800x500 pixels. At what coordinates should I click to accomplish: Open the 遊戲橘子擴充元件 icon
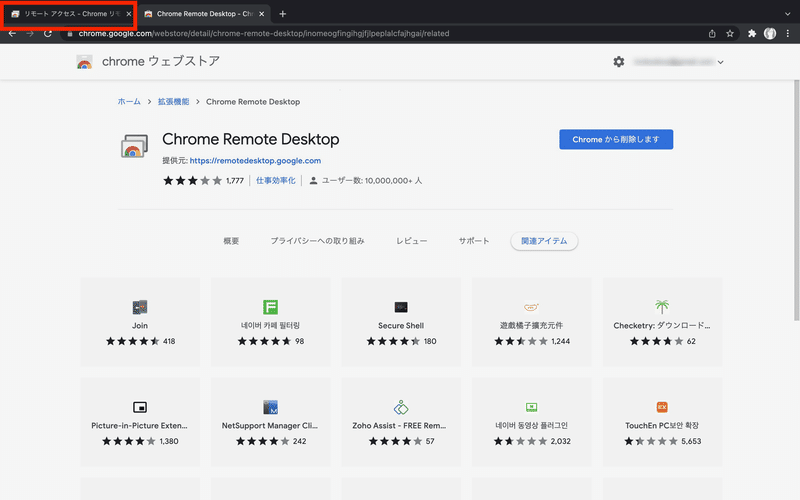[x=532, y=307]
